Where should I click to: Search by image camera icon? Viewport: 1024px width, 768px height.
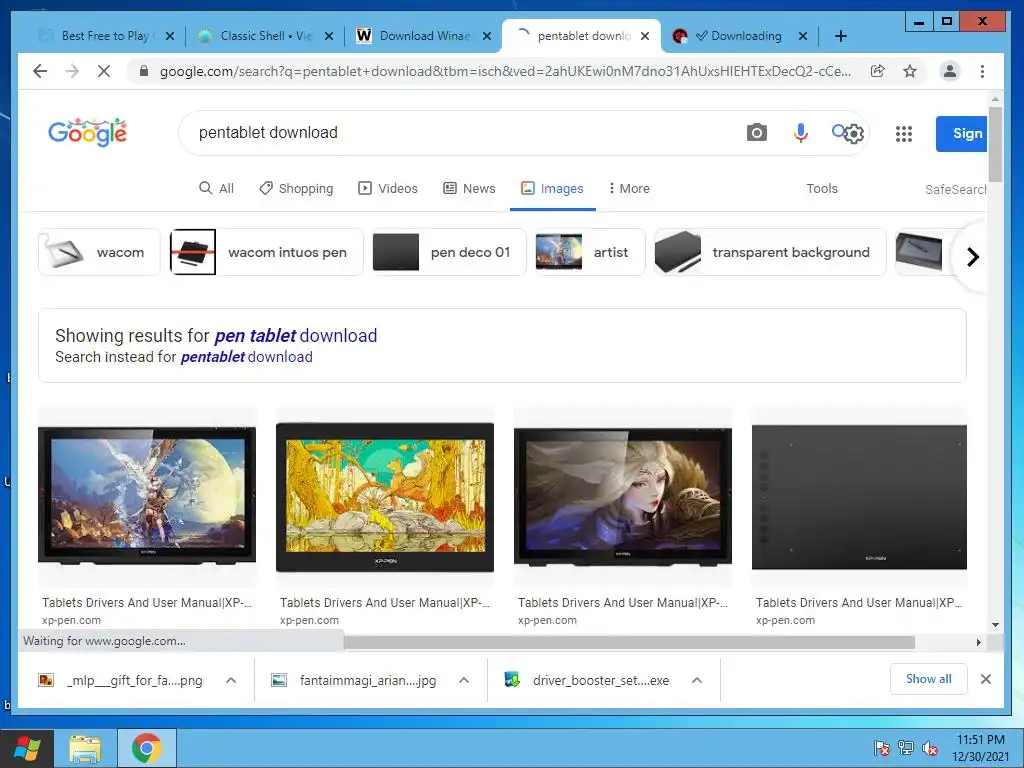pos(756,133)
